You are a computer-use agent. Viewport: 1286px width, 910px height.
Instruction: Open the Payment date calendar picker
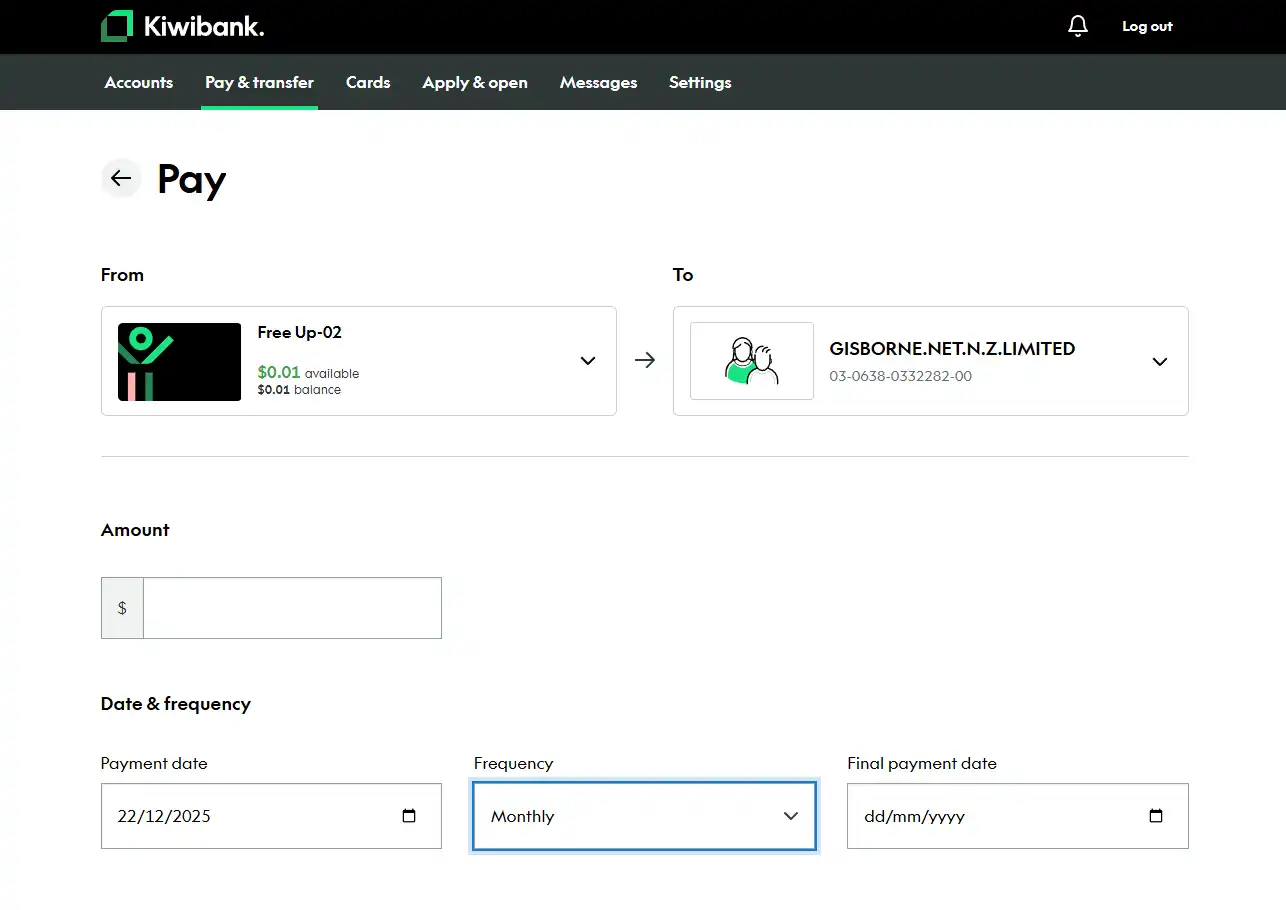[409, 816]
